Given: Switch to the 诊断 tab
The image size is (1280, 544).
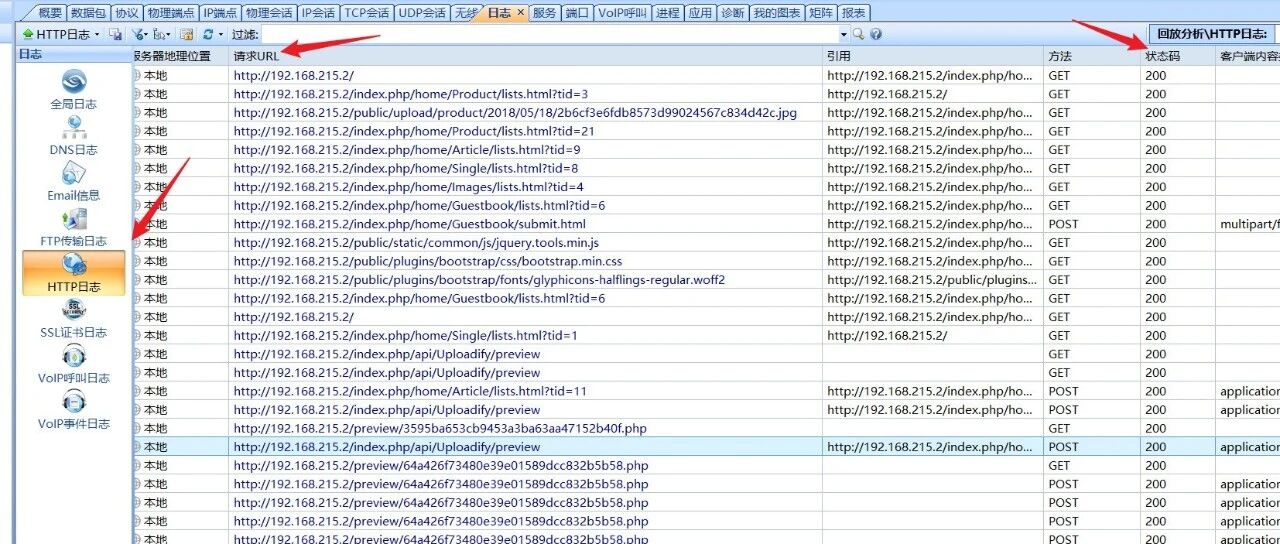Looking at the screenshot, I should (733, 13).
